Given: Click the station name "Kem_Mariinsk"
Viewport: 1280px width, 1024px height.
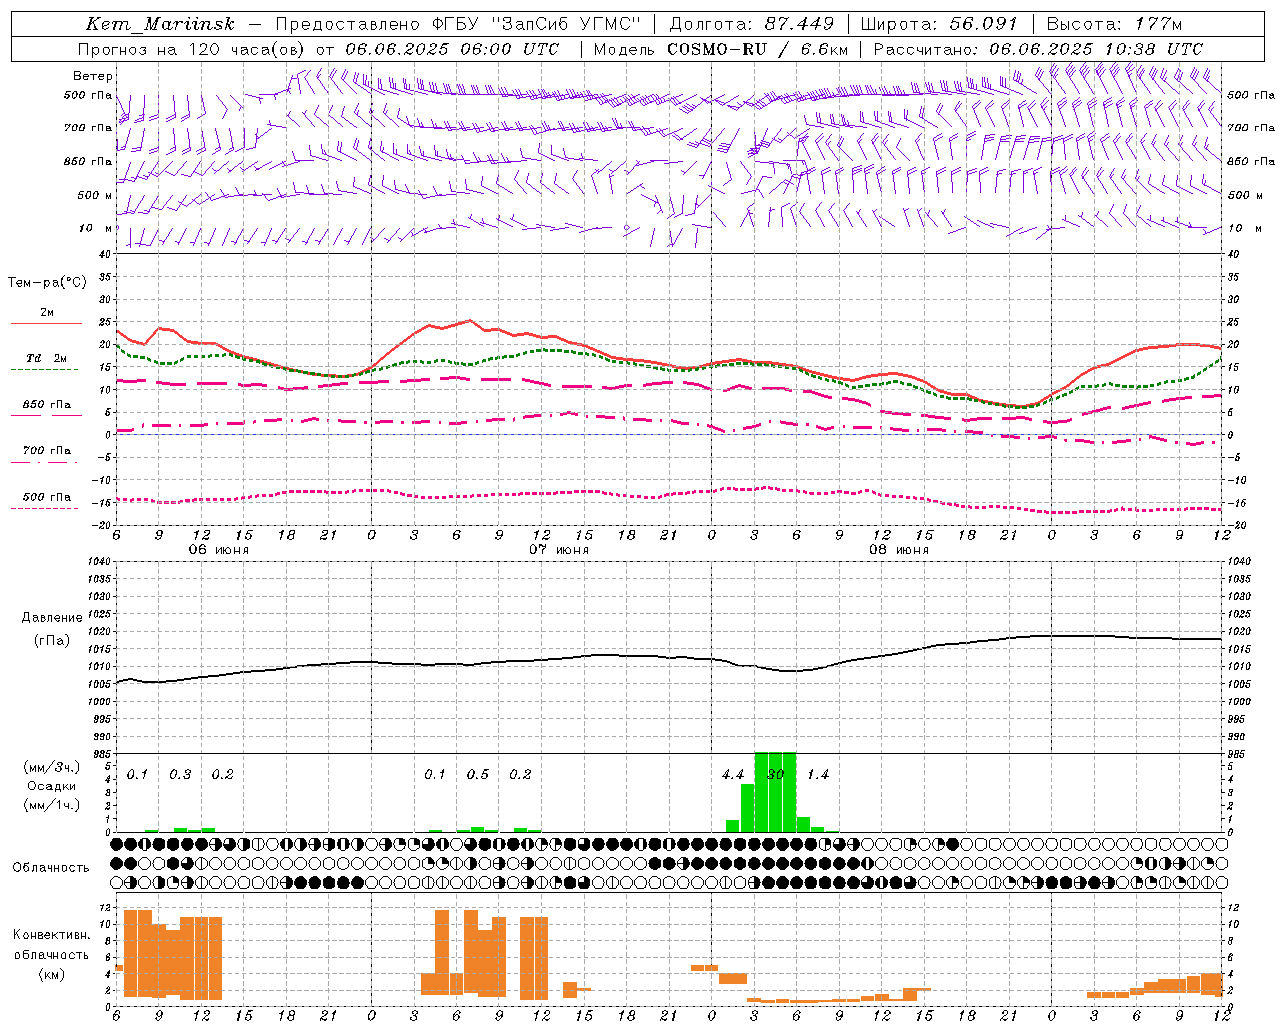Looking at the screenshot, I should point(160,24).
